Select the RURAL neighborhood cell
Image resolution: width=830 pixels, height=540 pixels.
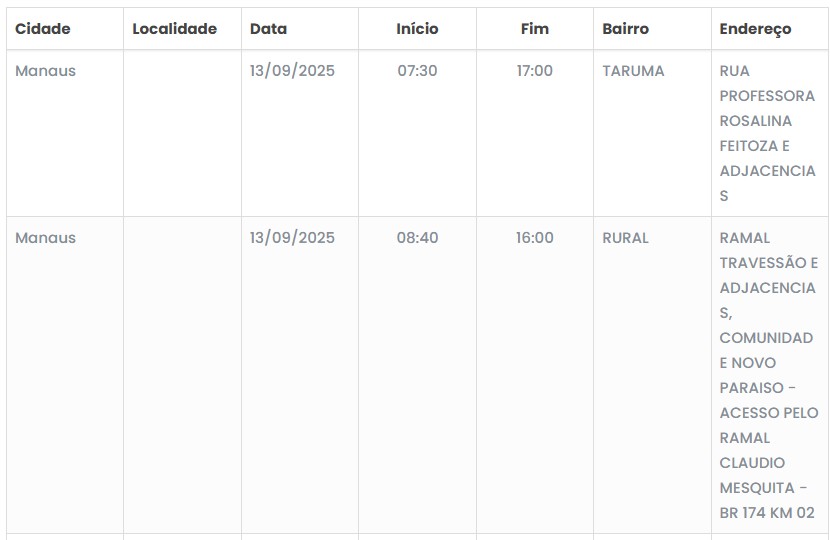[x=625, y=238]
